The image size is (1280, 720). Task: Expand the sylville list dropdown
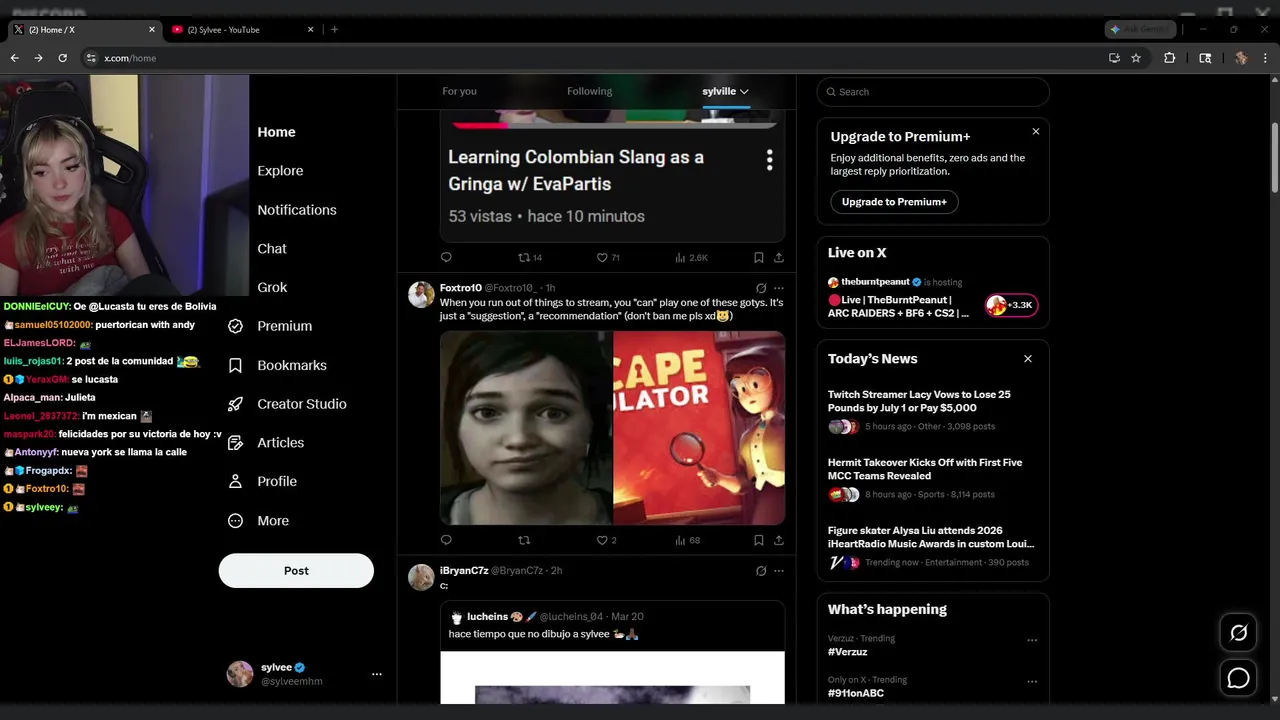coord(744,91)
